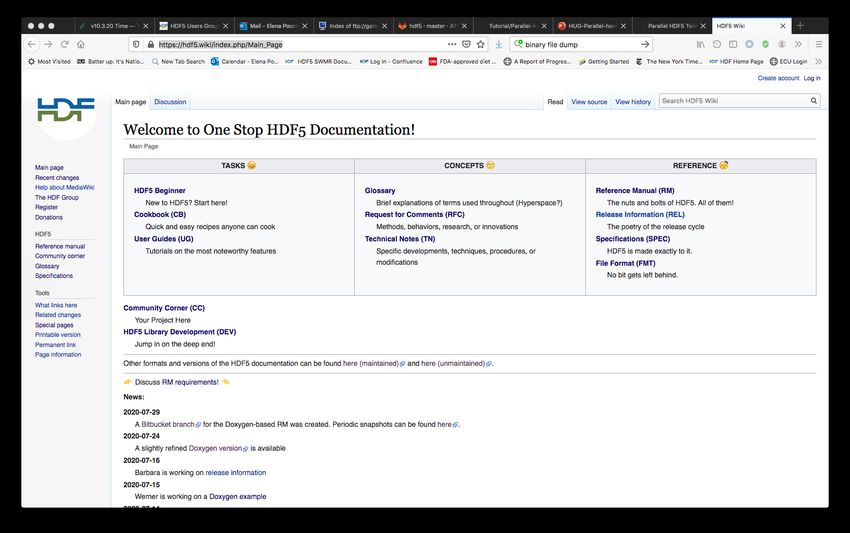Select the Read tab
Image resolution: width=850 pixels, height=533 pixels.
coord(555,102)
